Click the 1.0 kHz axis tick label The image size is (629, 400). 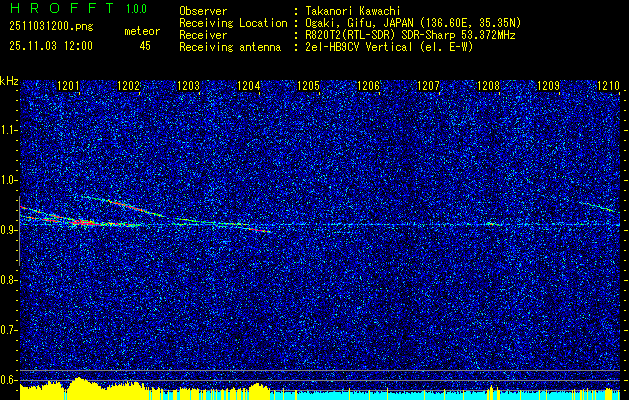pyautogui.click(x=8, y=181)
